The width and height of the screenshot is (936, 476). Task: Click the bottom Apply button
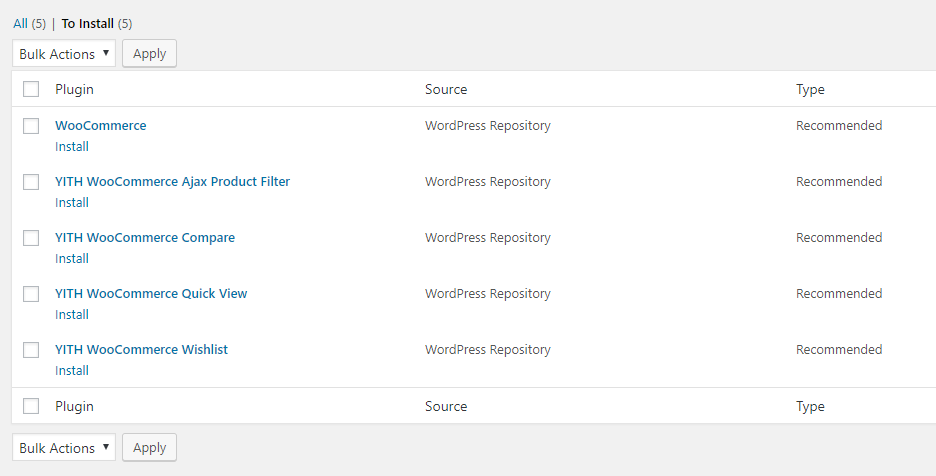click(x=149, y=448)
